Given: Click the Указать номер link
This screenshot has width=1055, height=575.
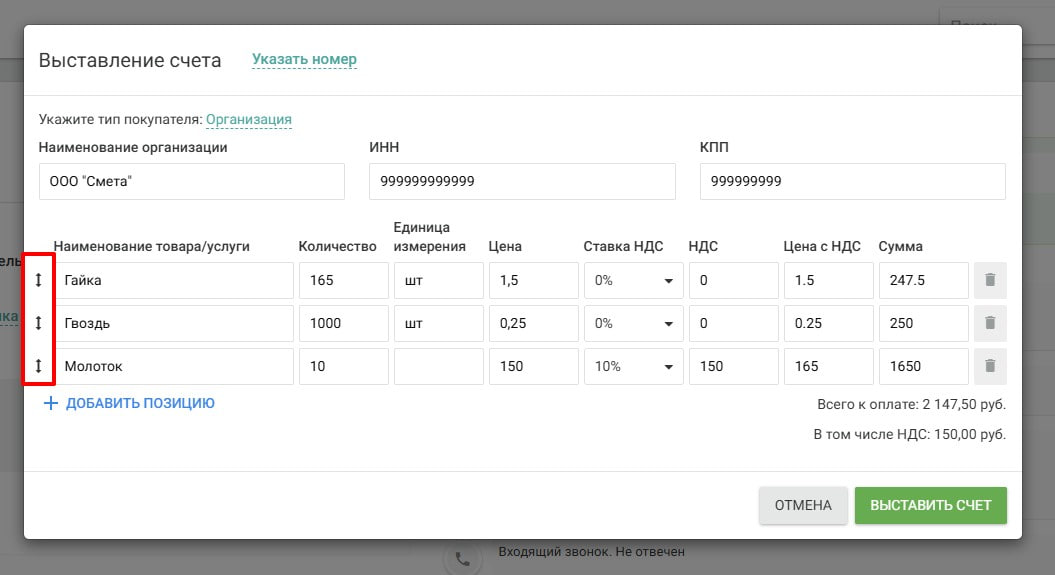Looking at the screenshot, I should tap(304, 60).
